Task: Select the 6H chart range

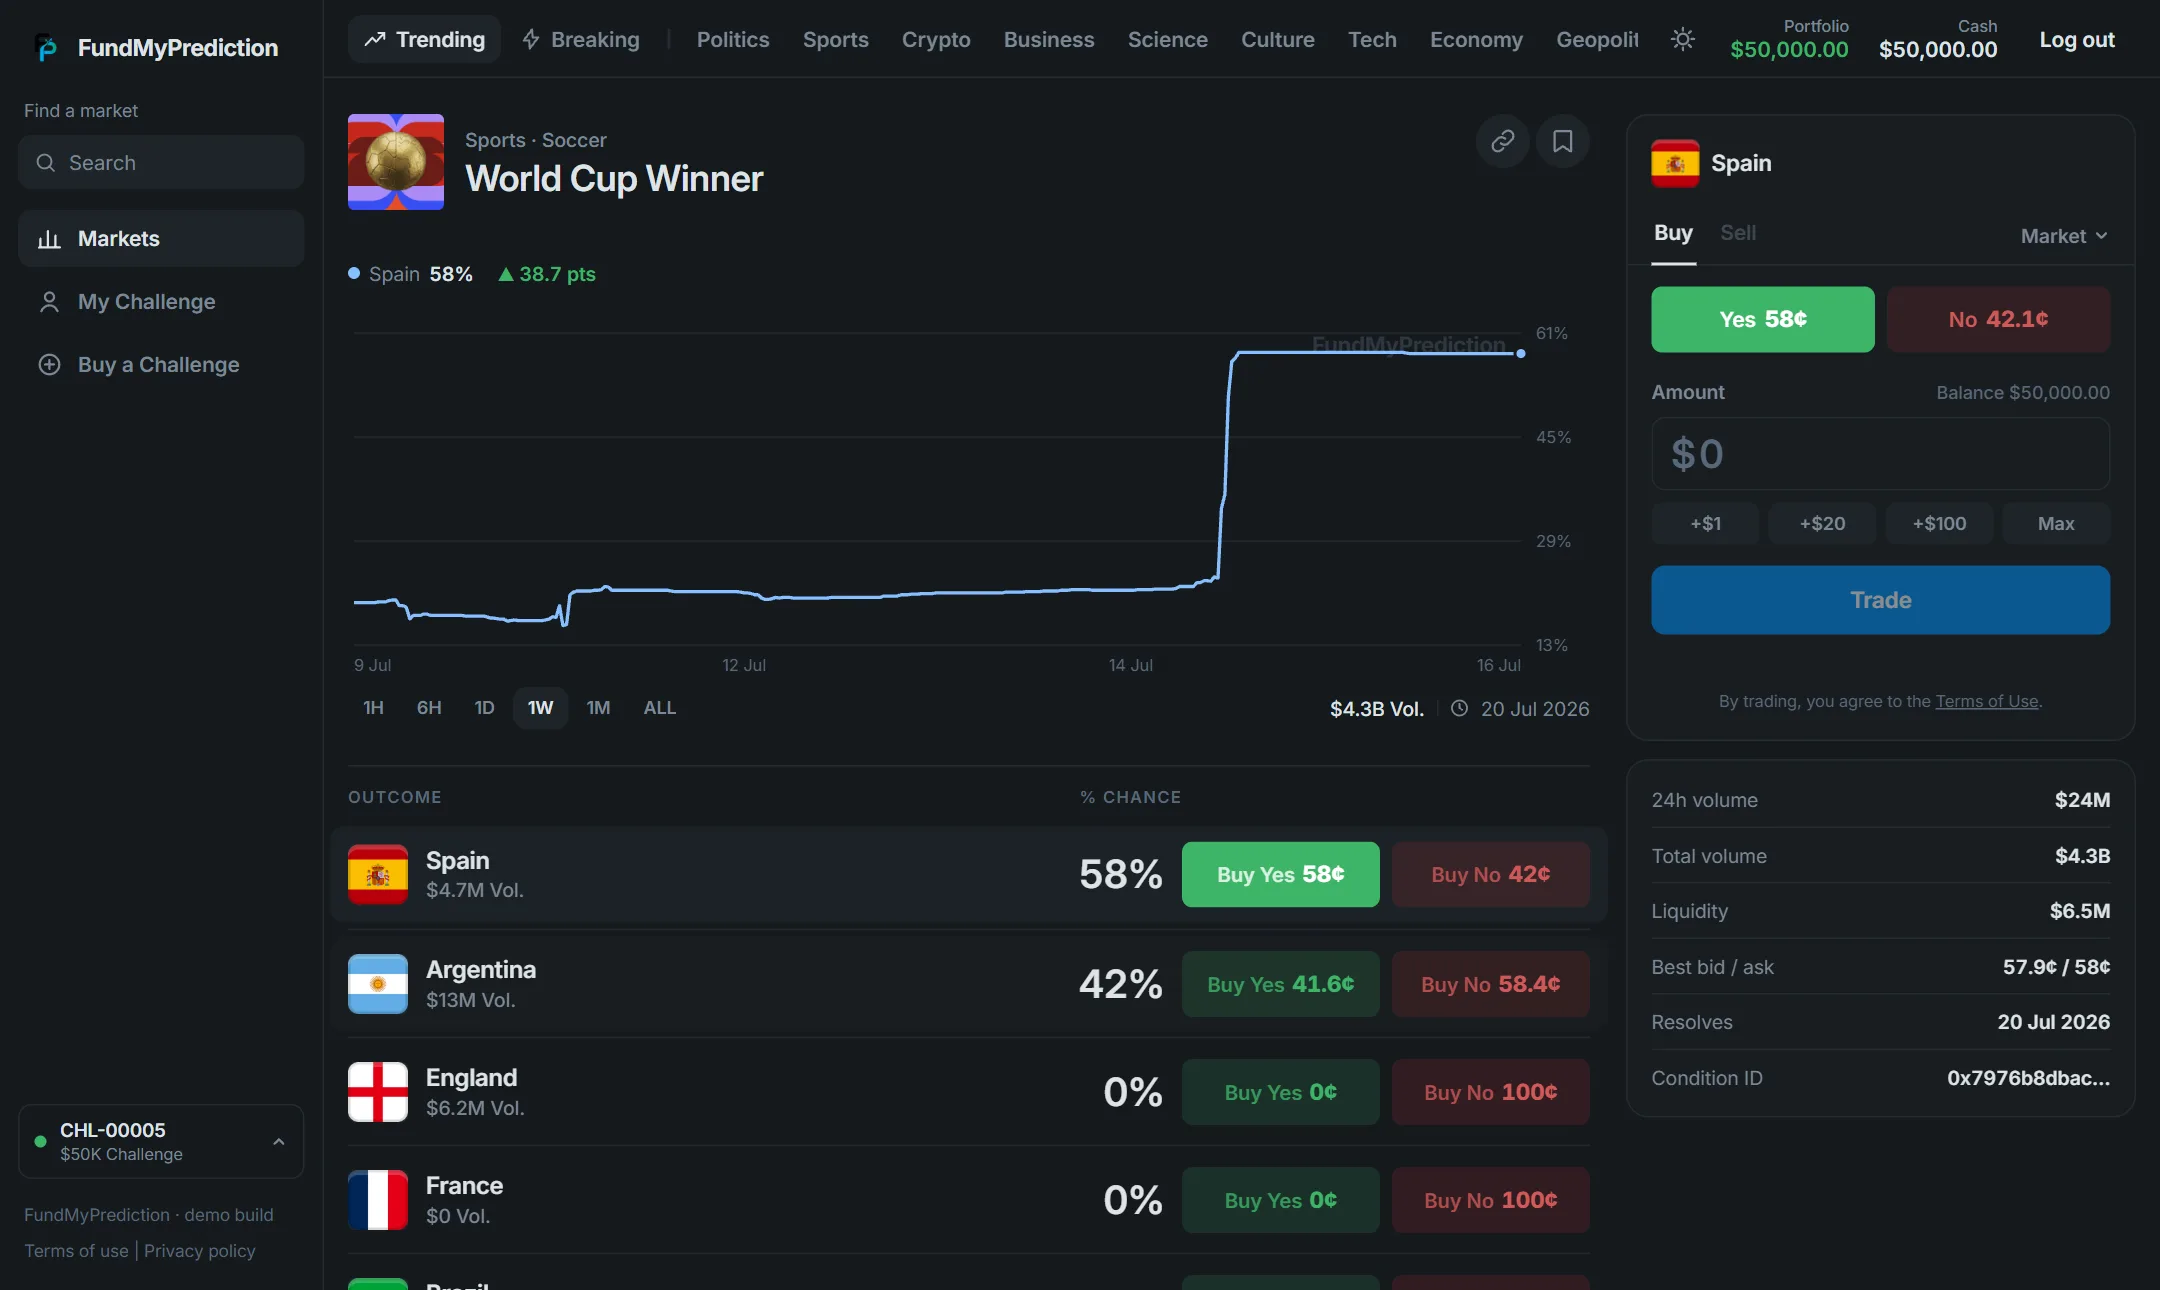Action: pyautogui.click(x=429, y=708)
